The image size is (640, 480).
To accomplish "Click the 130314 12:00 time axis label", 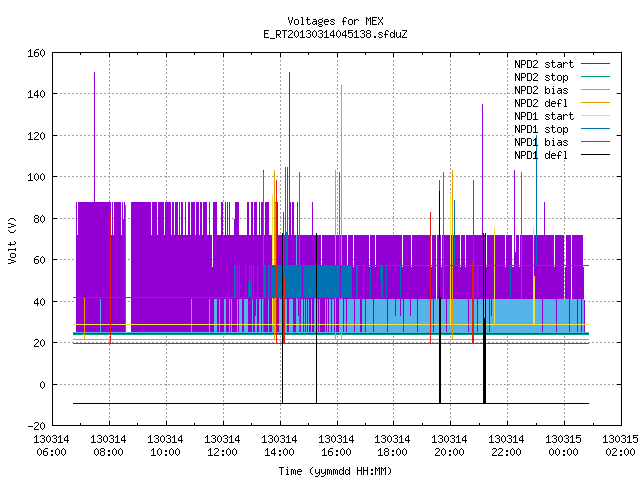I will [x=222, y=446].
